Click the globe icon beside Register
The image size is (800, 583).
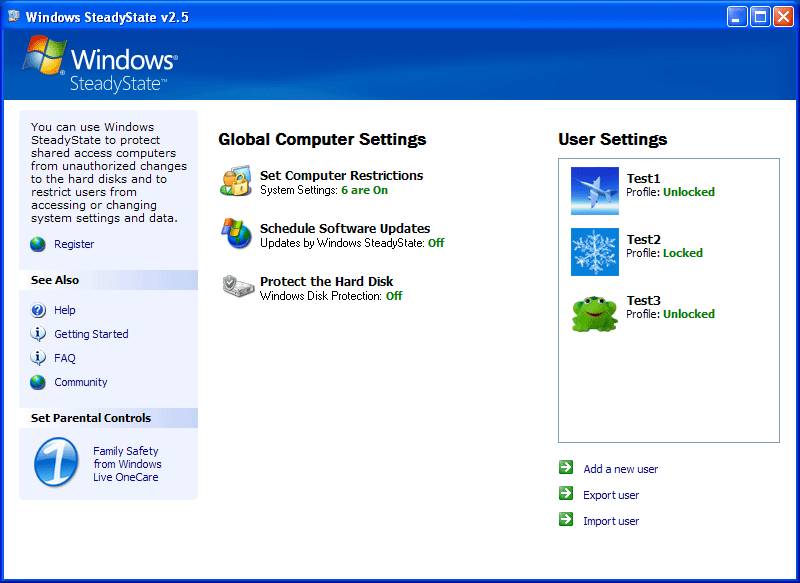pyautogui.click(x=38, y=244)
